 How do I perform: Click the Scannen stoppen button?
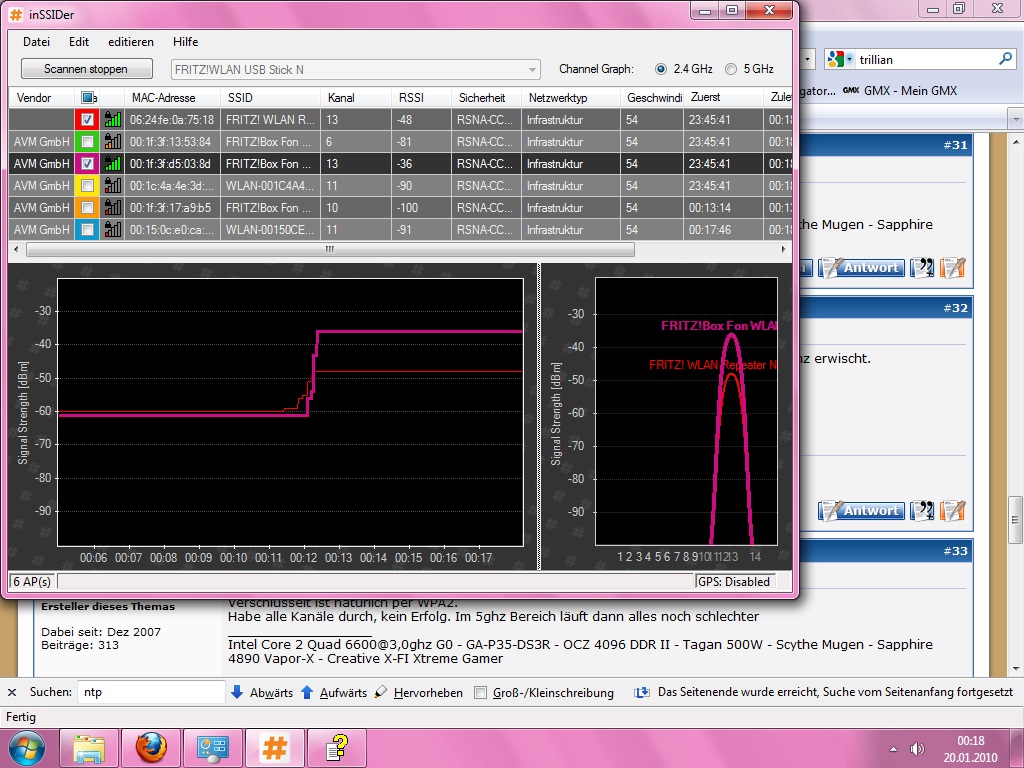[86, 69]
